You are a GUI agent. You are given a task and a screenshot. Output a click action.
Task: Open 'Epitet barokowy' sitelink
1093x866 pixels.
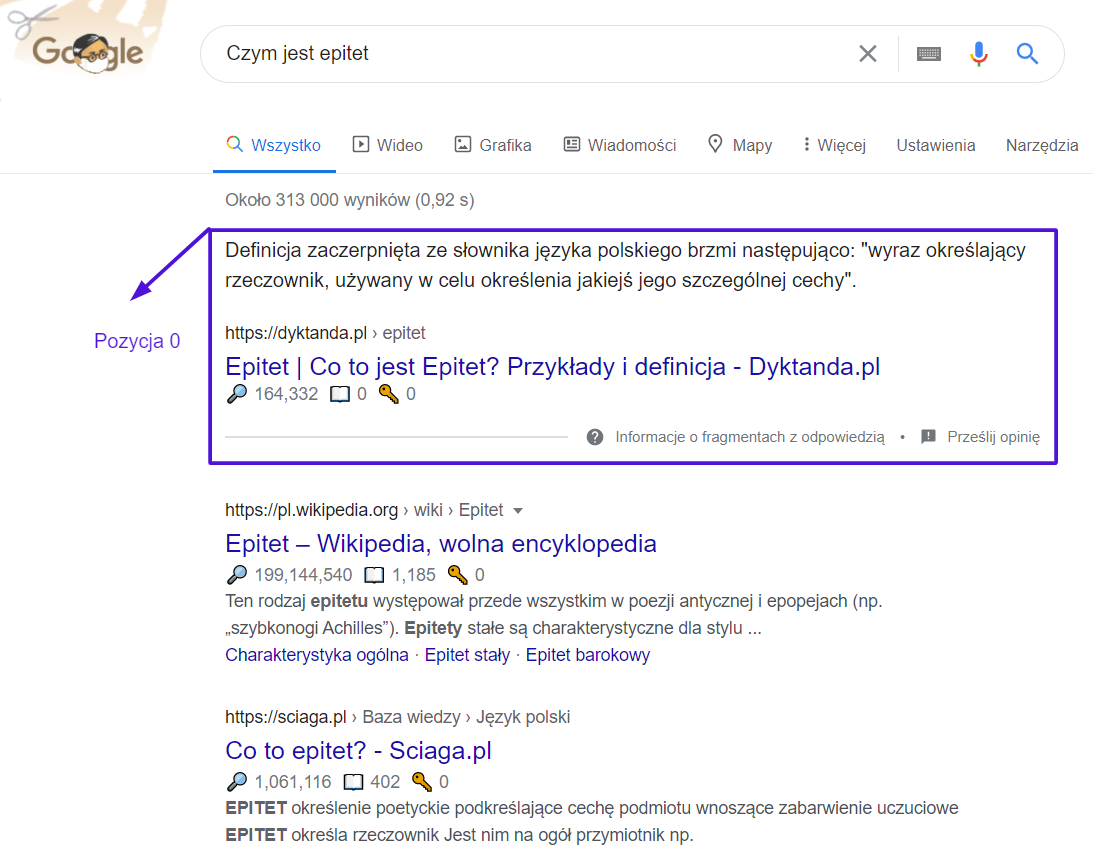click(588, 655)
